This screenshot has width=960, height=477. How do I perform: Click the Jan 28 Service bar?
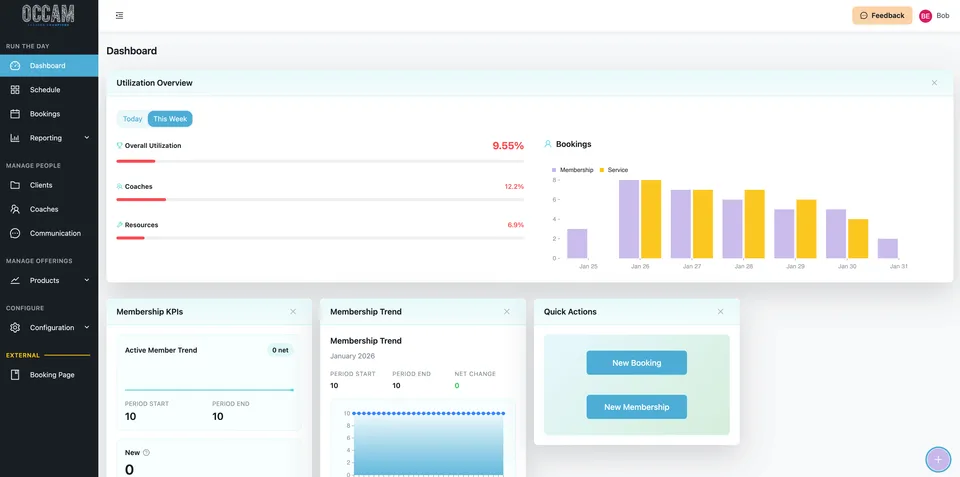(x=754, y=224)
